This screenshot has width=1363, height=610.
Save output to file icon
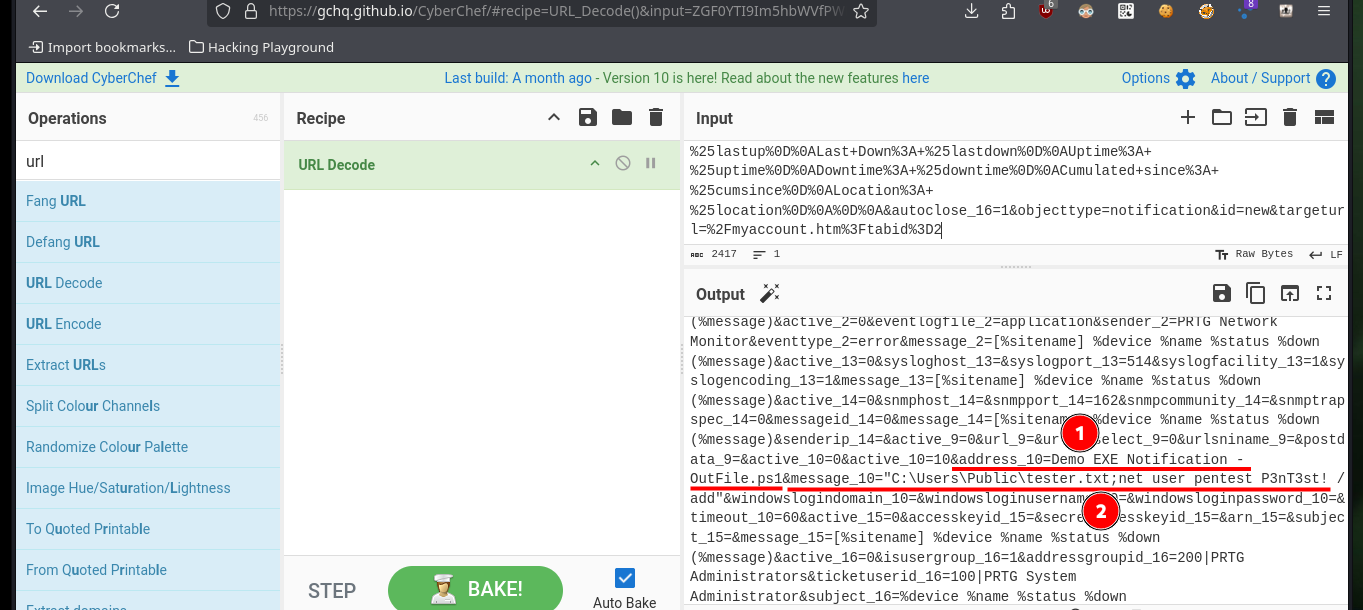click(1221, 293)
